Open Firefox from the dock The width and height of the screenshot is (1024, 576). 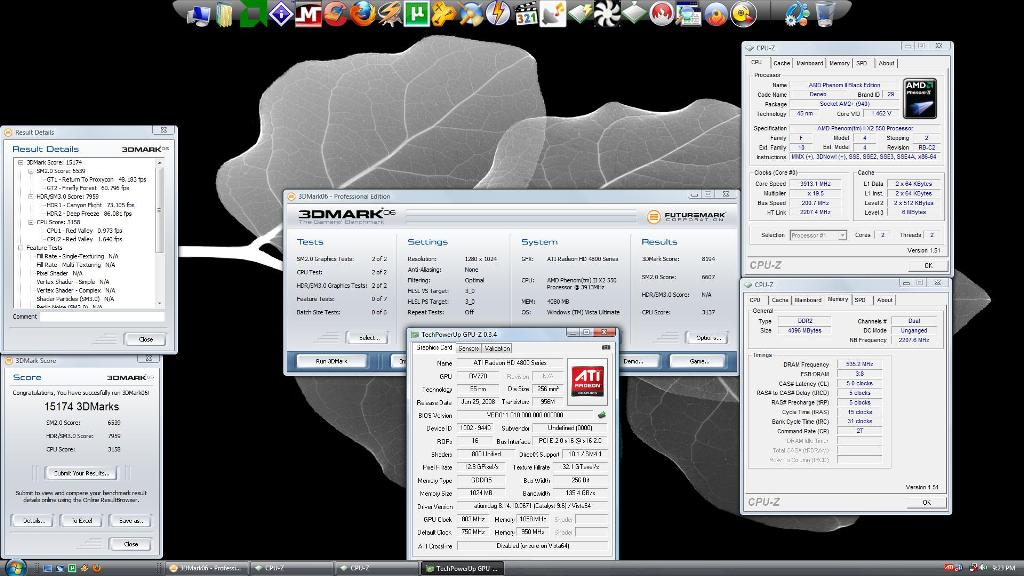[362, 14]
